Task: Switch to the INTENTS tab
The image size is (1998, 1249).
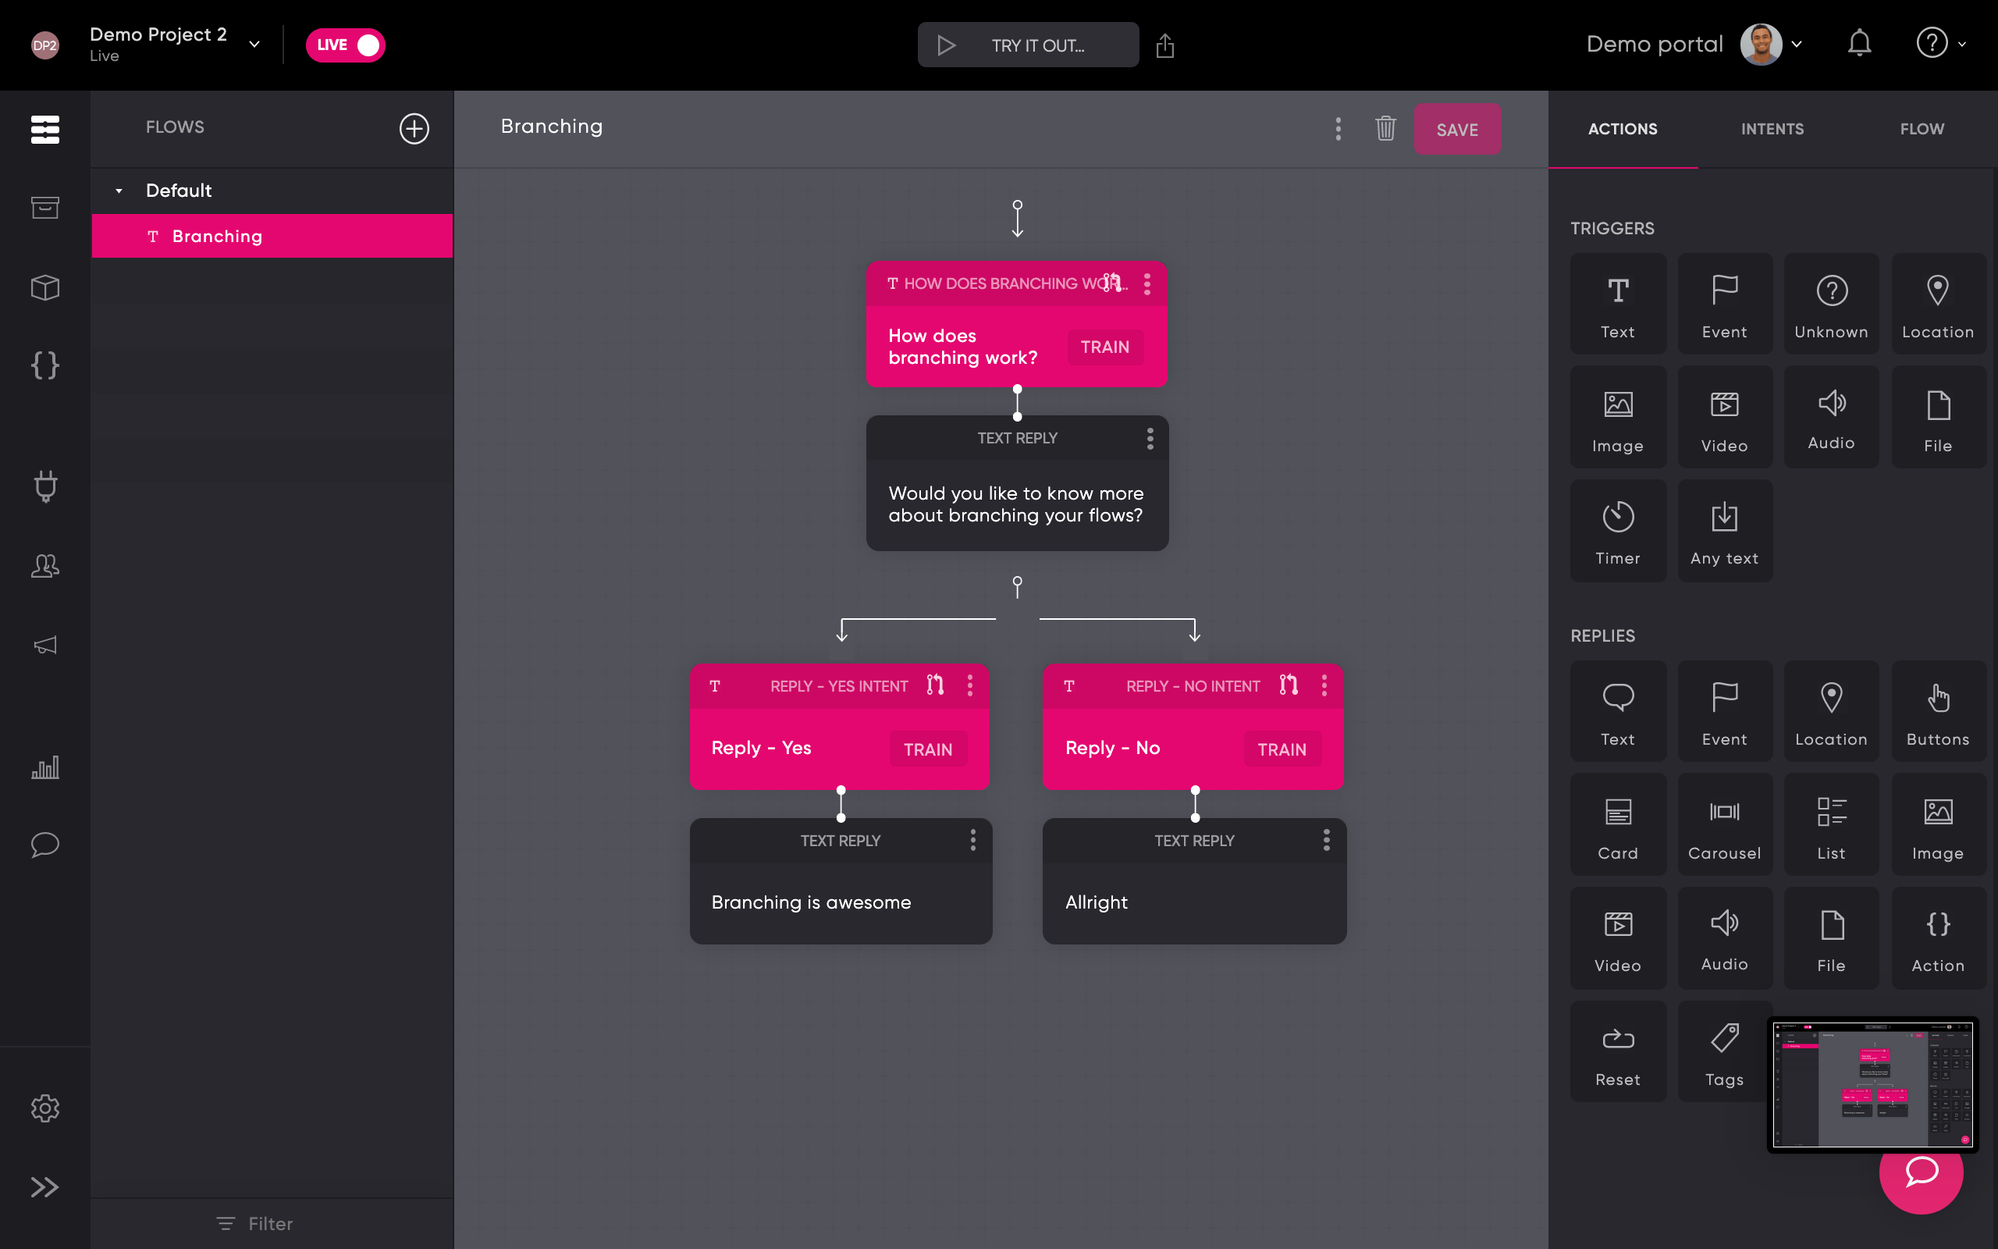Action: [x=1772, y=129]
